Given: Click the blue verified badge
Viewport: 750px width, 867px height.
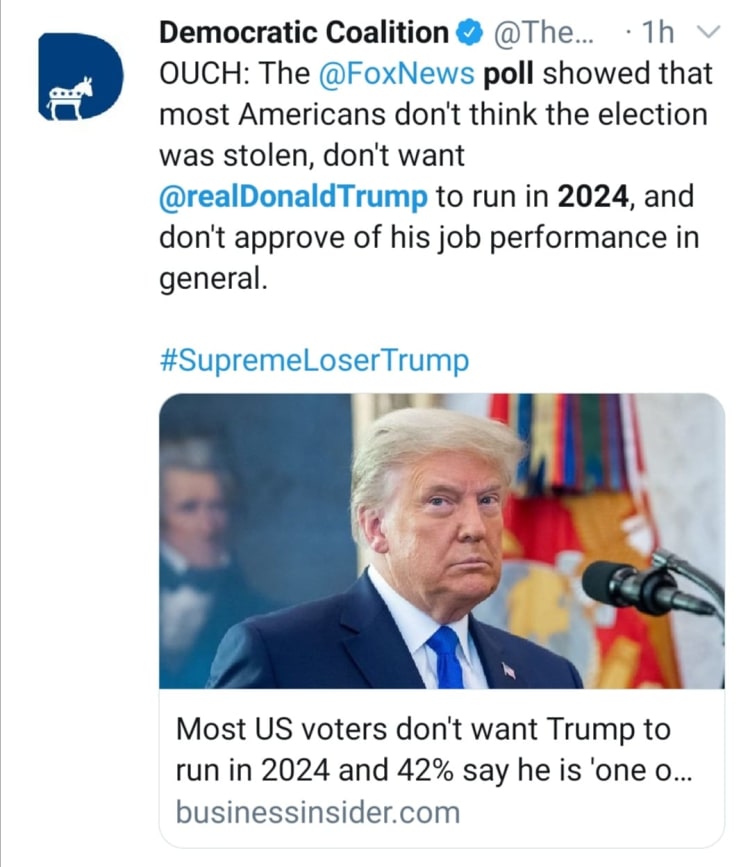Looking at the screenshot, I should pos(469,33).
